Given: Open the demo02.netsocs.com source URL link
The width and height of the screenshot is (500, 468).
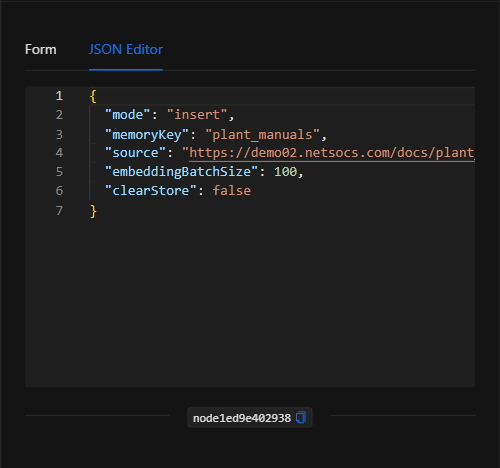Looking at the screenshot, I should coord(332,153).
